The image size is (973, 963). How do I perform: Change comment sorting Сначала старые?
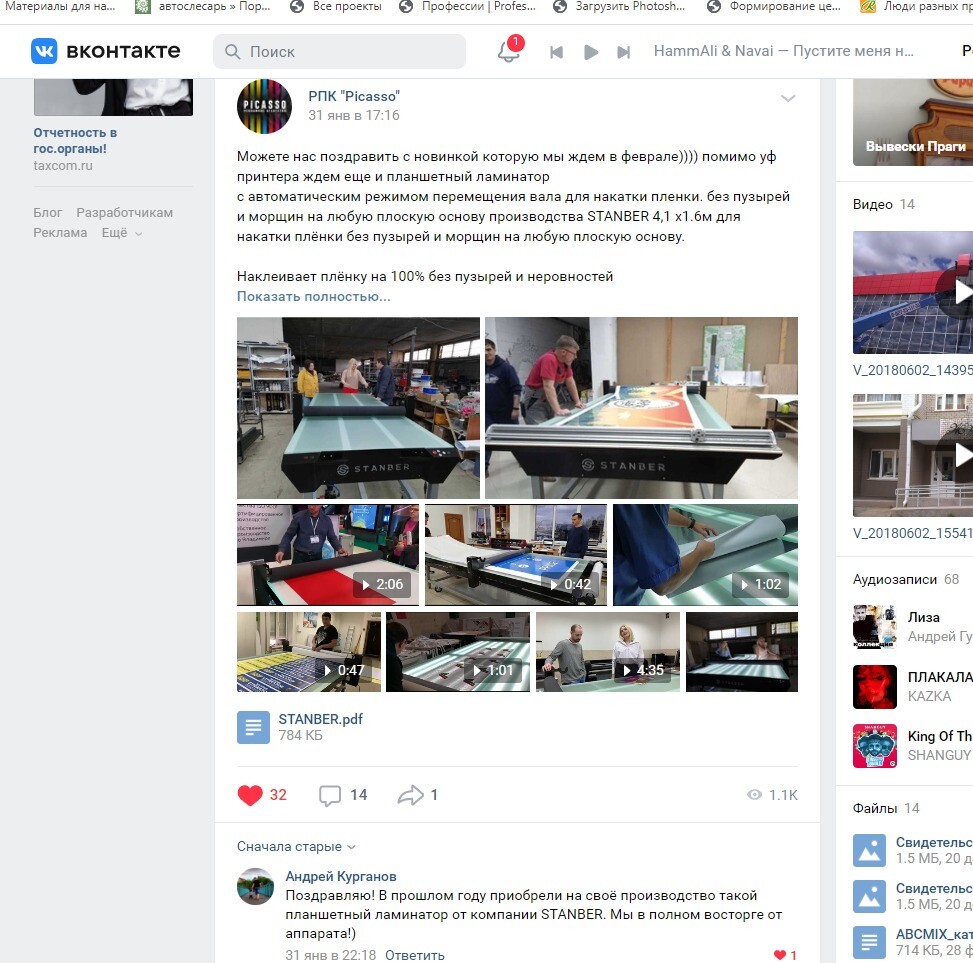point(296,846)
